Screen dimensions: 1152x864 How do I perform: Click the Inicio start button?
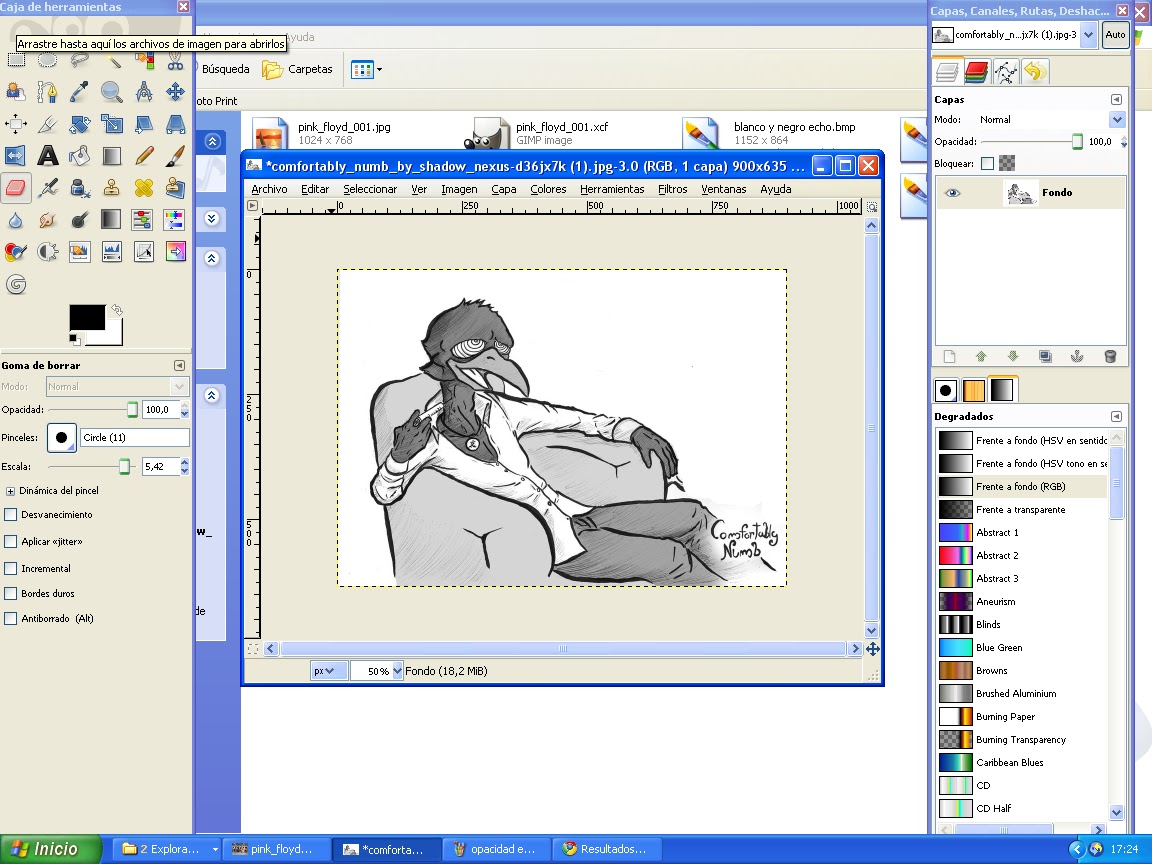(x=48, y=849)
